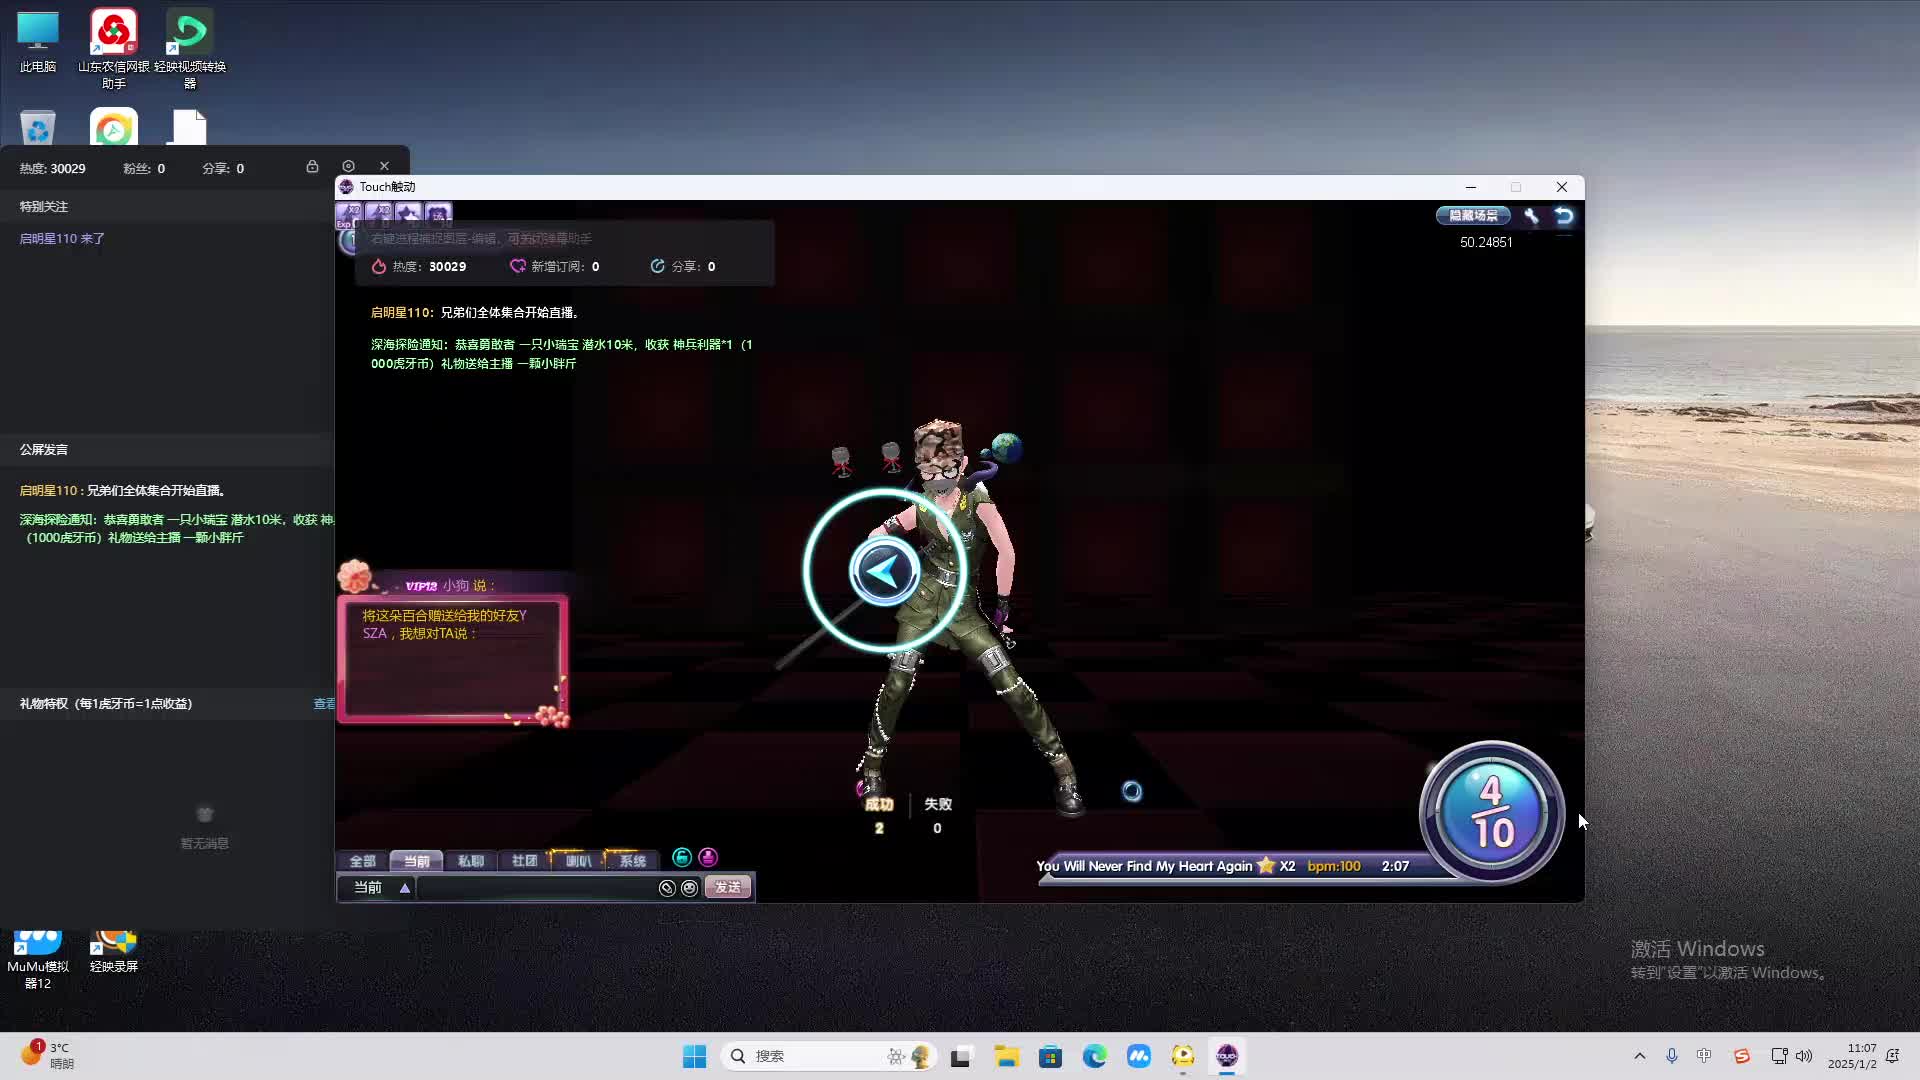This screenshot has height=1080, width=1920.
Task: Switch to the 系统 chat tab
Action: click(x=632, y=861)
